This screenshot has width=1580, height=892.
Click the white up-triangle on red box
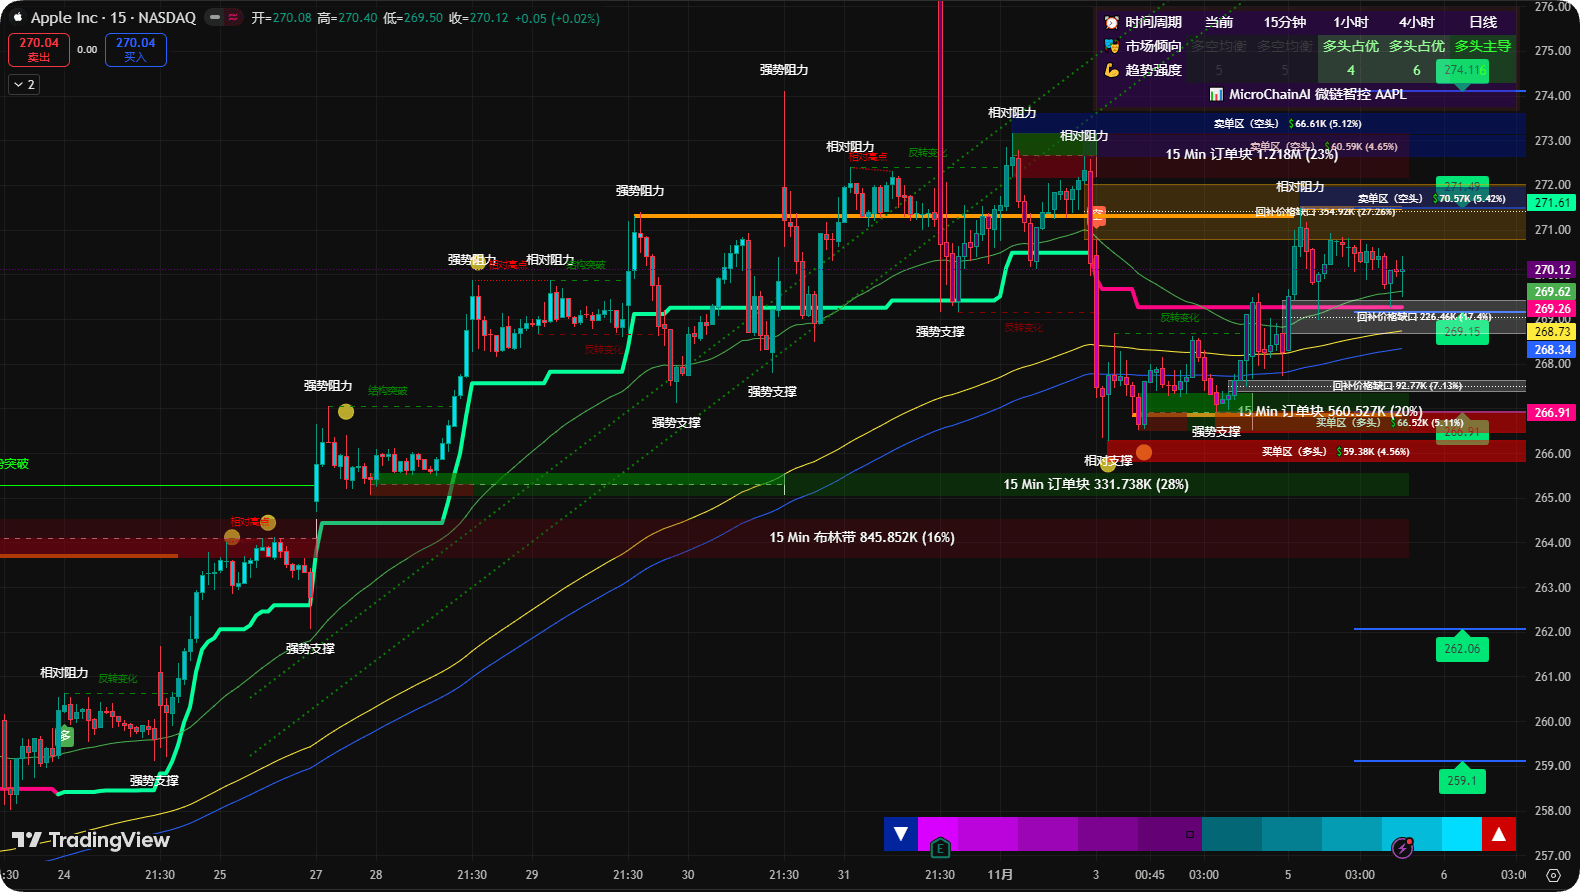[x=1498, y=834]
